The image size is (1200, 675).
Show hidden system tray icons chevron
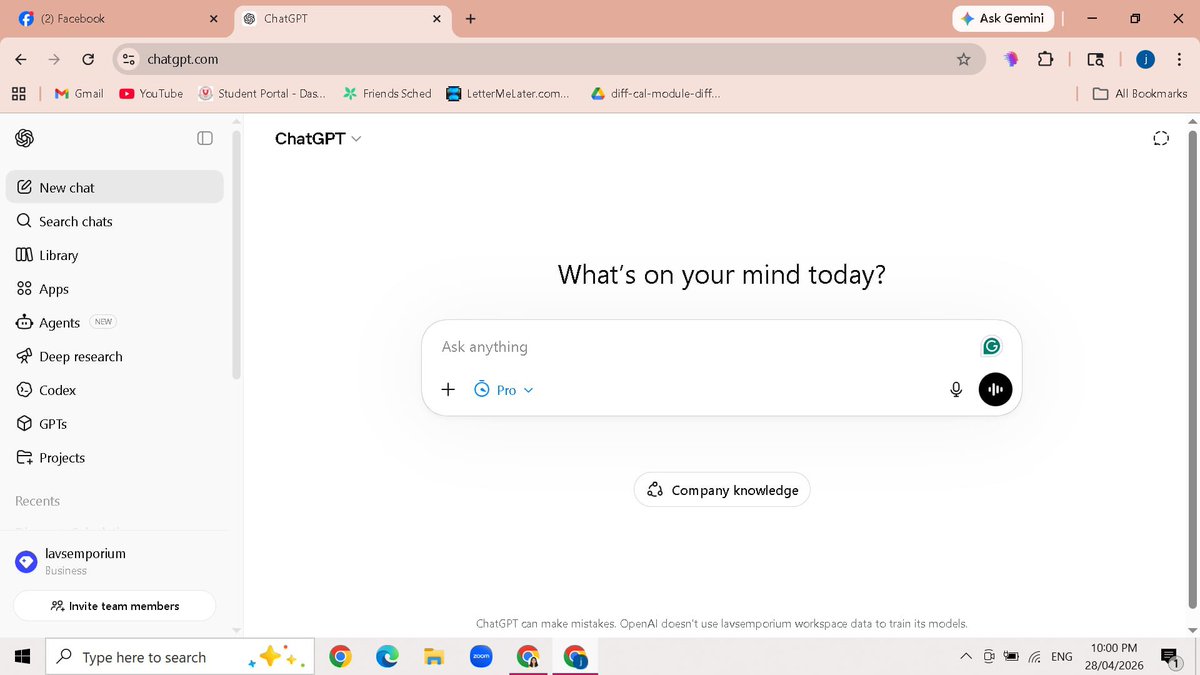pyautogui.click(x=965, y=657)
